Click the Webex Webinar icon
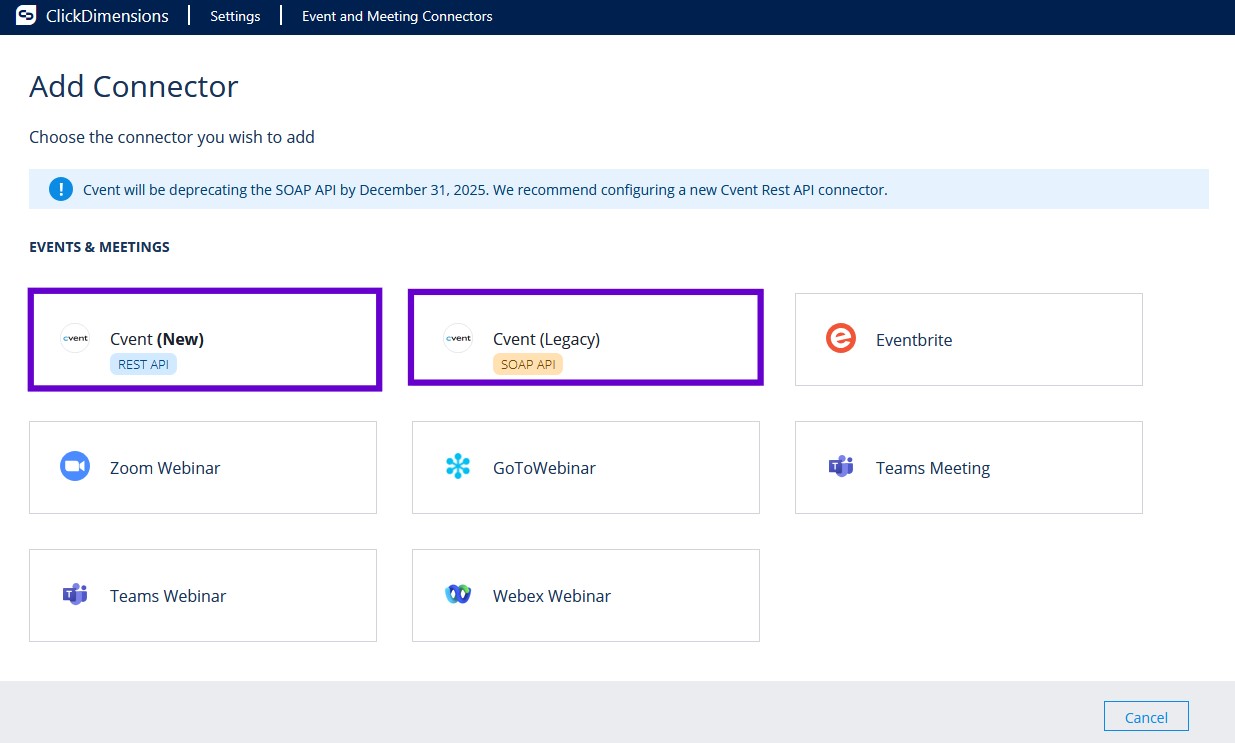Viewport: 1235px width, 743px height. coord(458,595)
